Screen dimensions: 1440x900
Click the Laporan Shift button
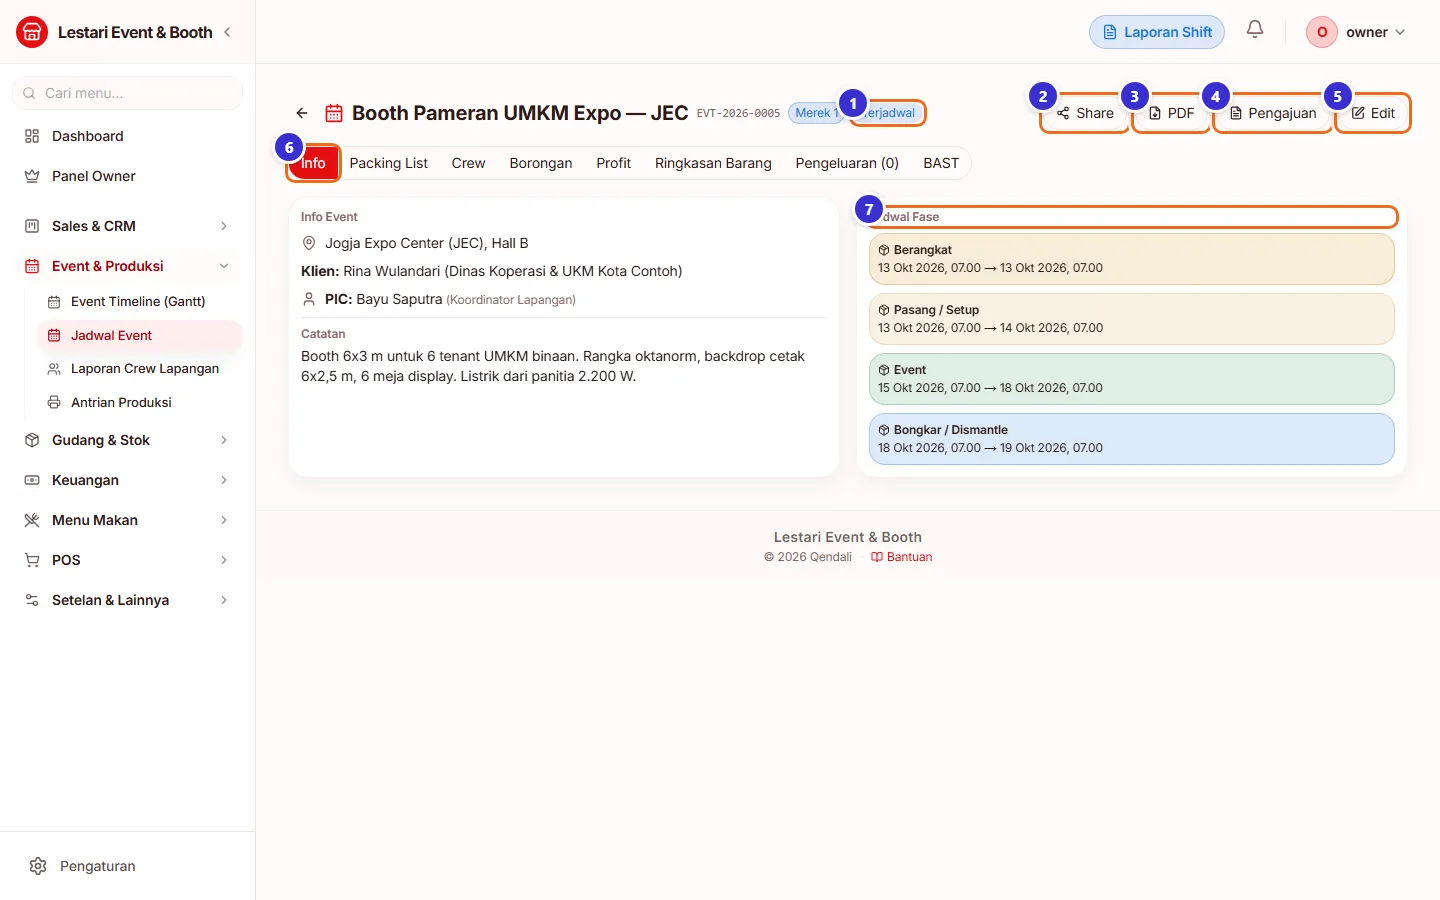(x=1157, y=32)
